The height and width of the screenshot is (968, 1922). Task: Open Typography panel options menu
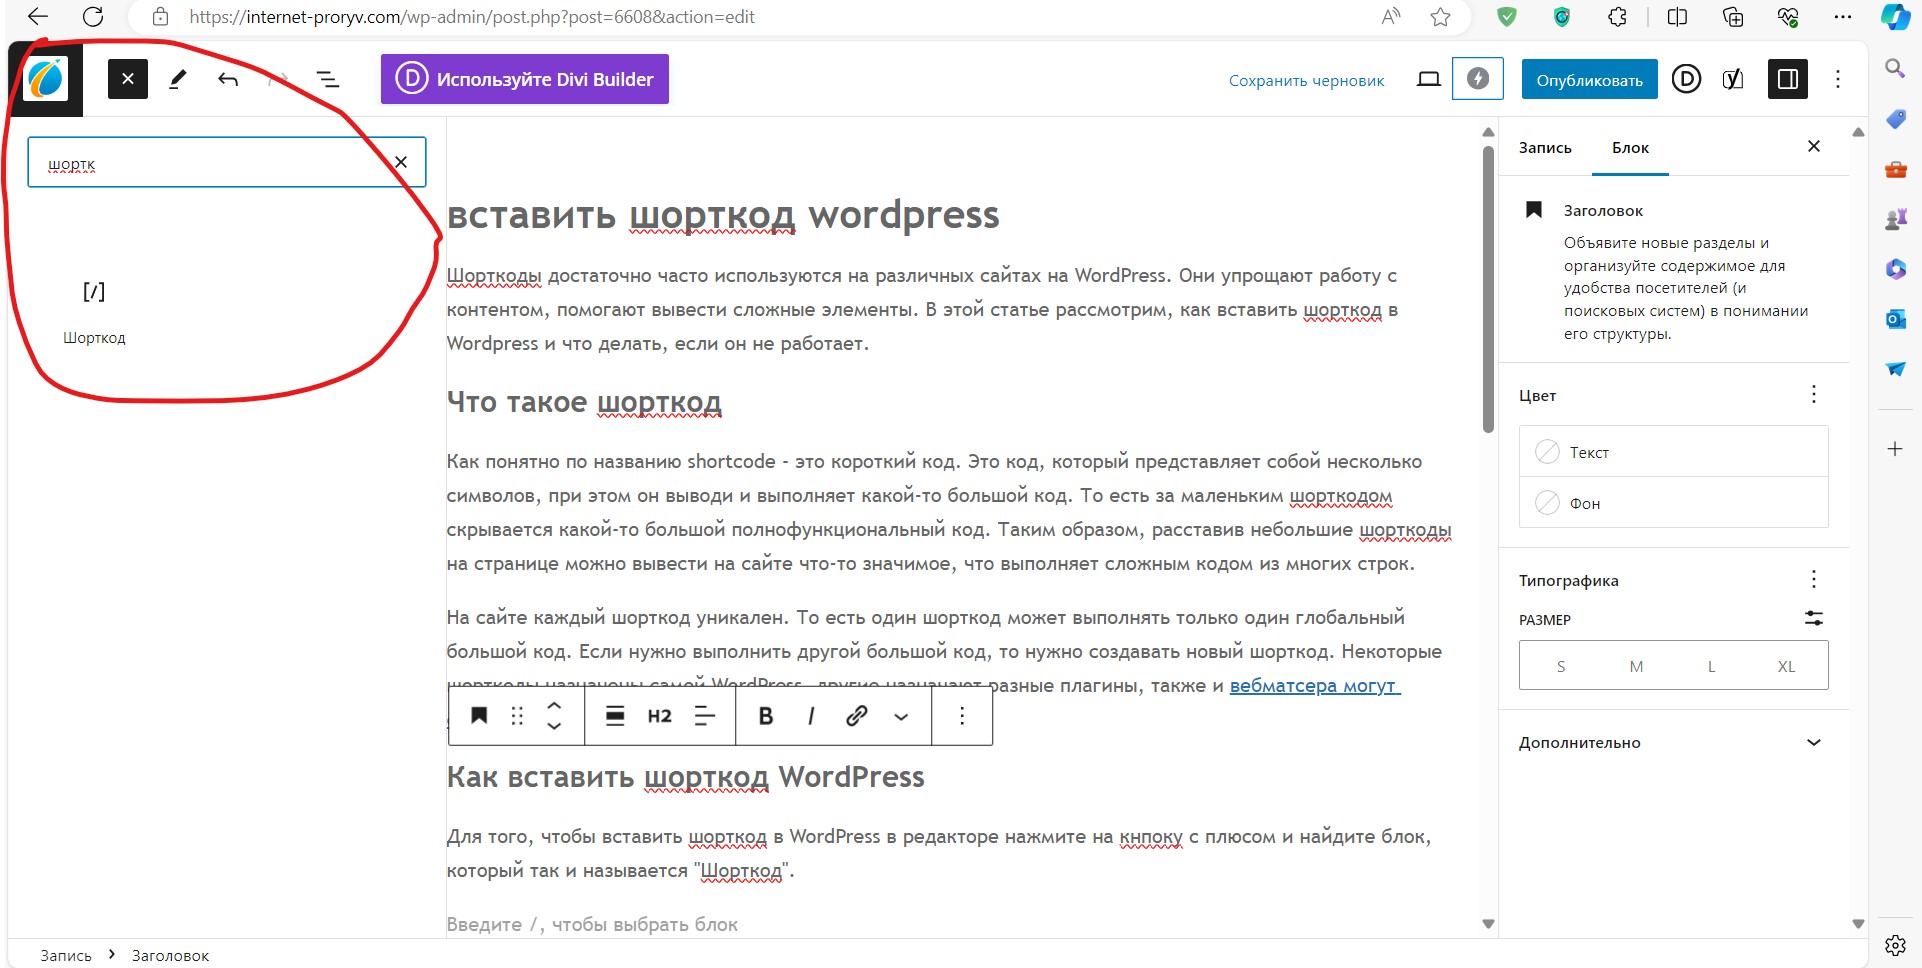point(1814,580)
